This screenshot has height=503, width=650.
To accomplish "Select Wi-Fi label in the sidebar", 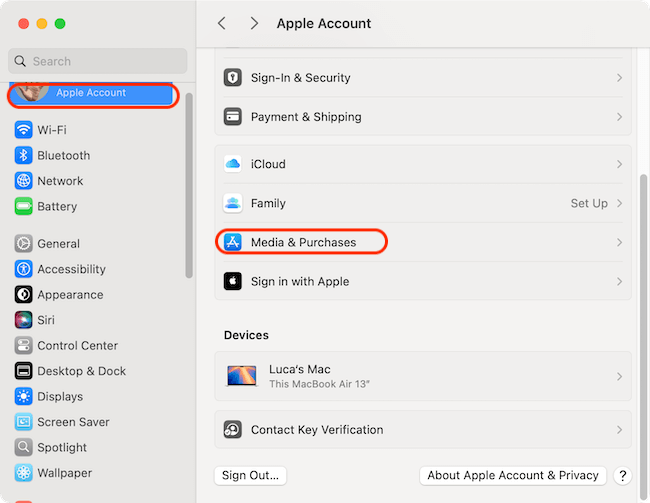I will click(x=52, y=130).
